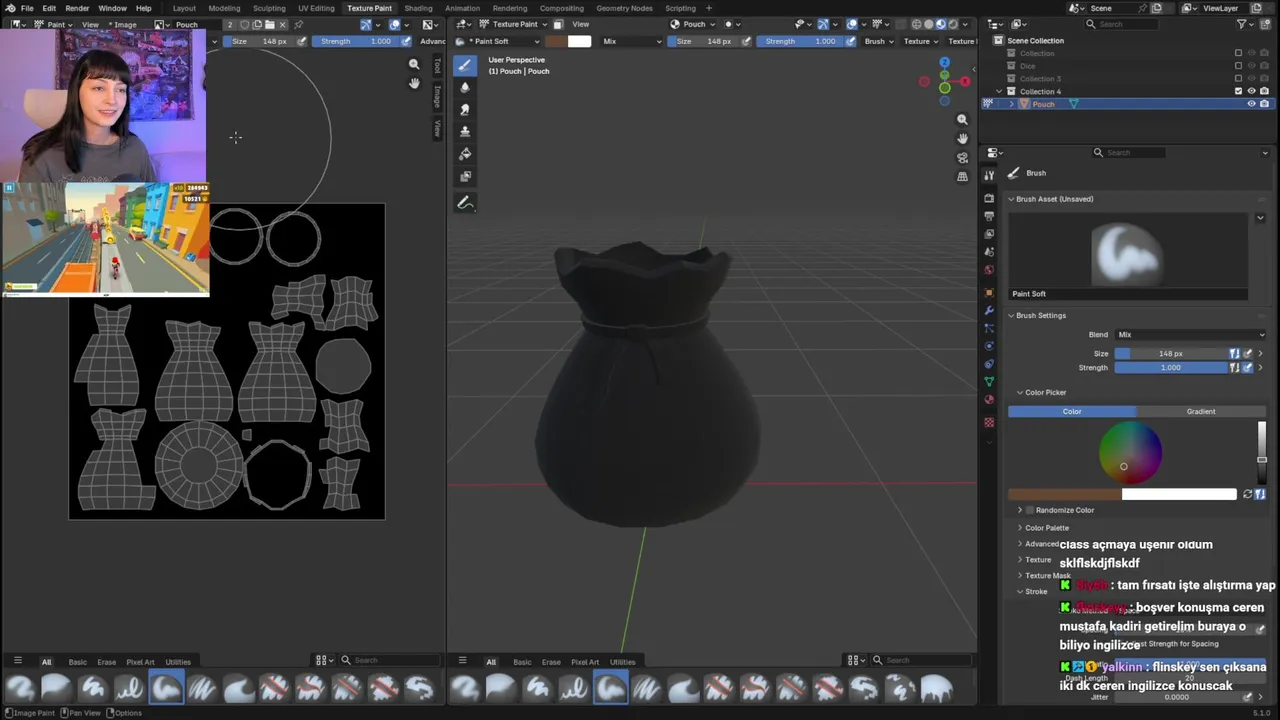Screen dimensions: 1280x720
Task: Open the Modifiers wrench properties tab
Action: [x=989, y=310]
